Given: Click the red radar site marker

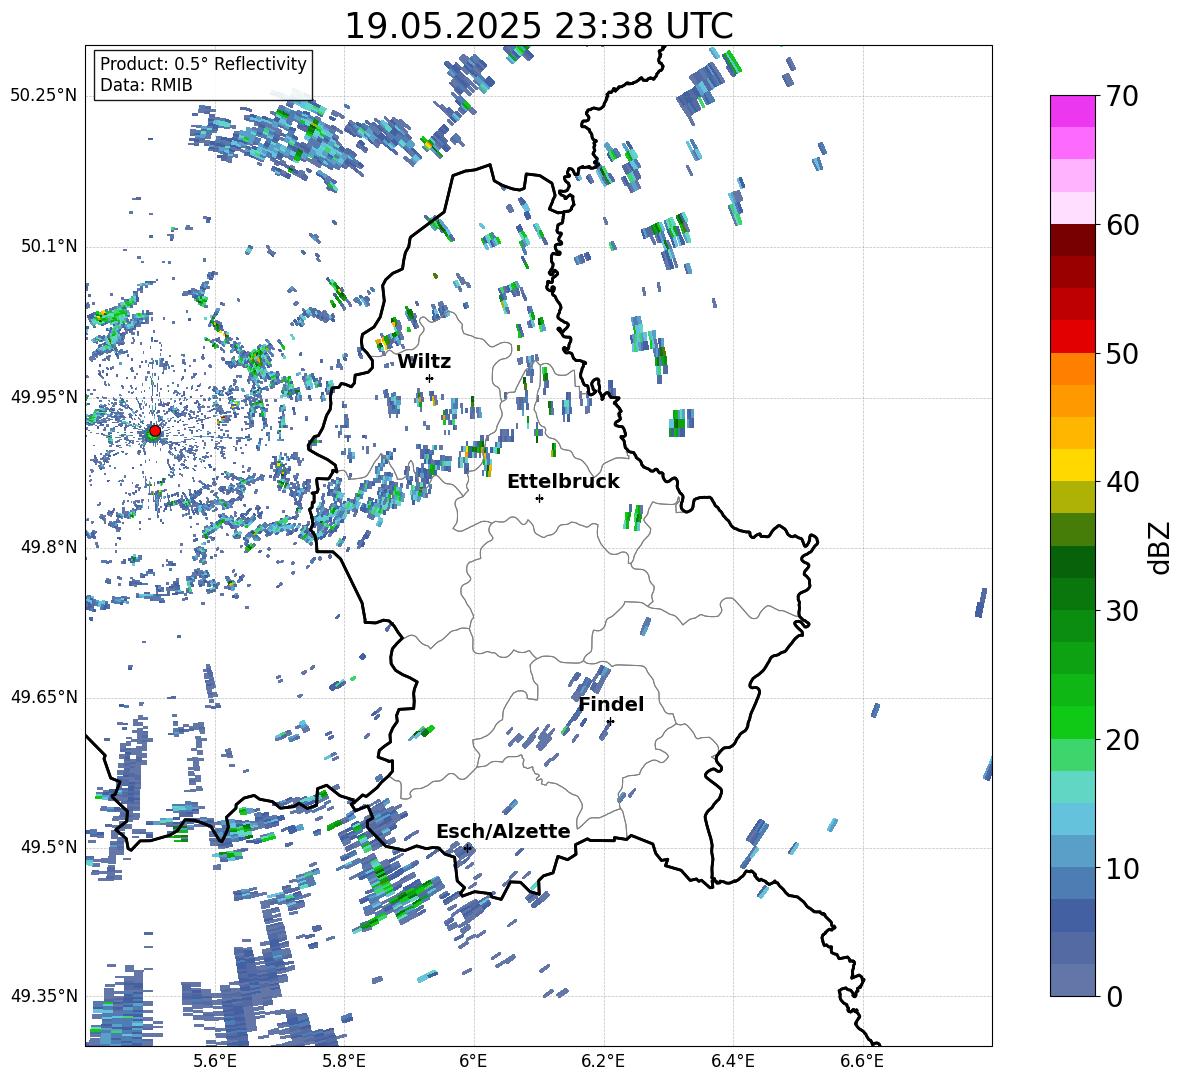Looking at the screenshot, I should pyautogui.click(x=155, y=430).
